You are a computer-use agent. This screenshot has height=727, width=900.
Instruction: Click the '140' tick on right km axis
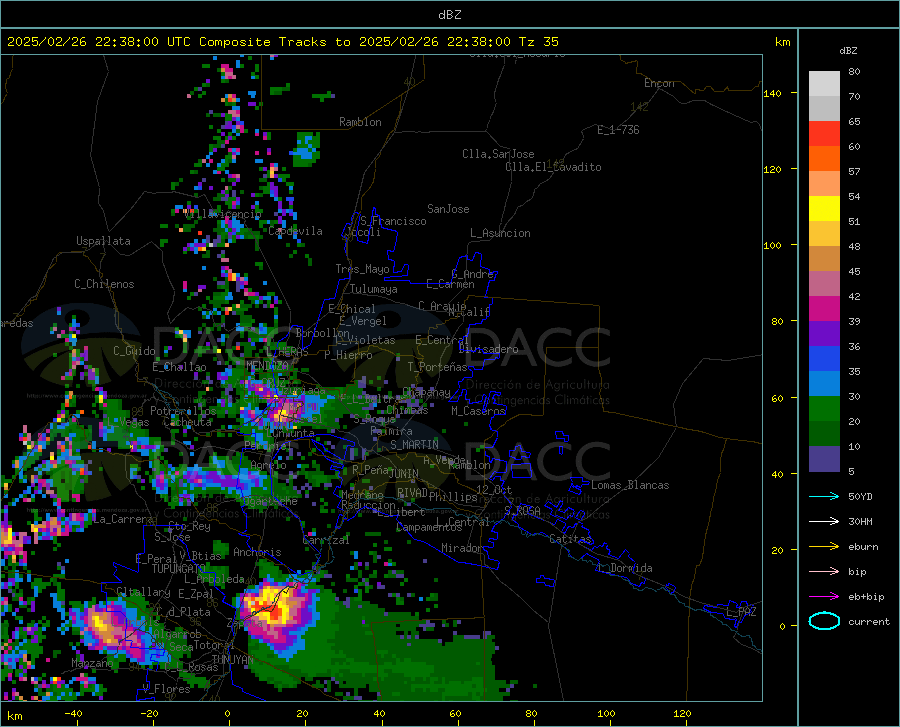772,93
